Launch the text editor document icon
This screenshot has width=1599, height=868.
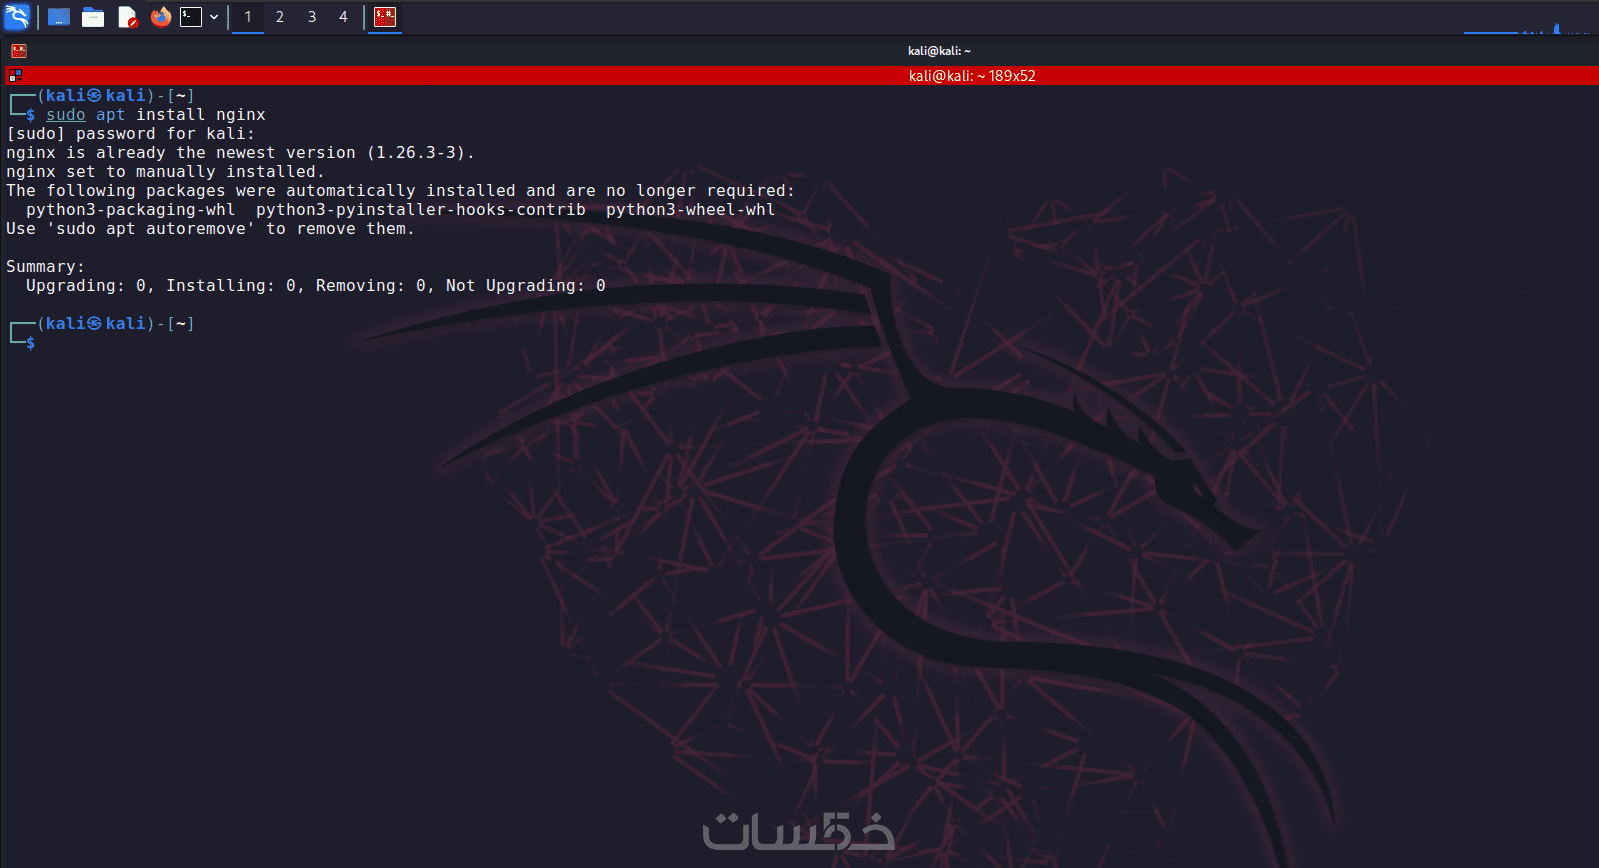(x=127, y=17)
